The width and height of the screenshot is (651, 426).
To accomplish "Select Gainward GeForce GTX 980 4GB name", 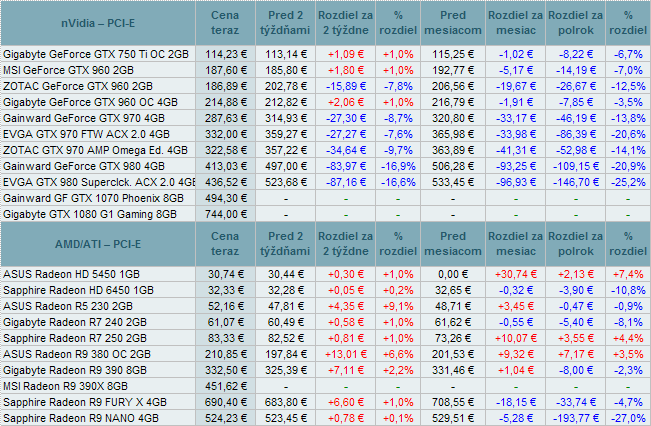I will click(x=84, y=166).
